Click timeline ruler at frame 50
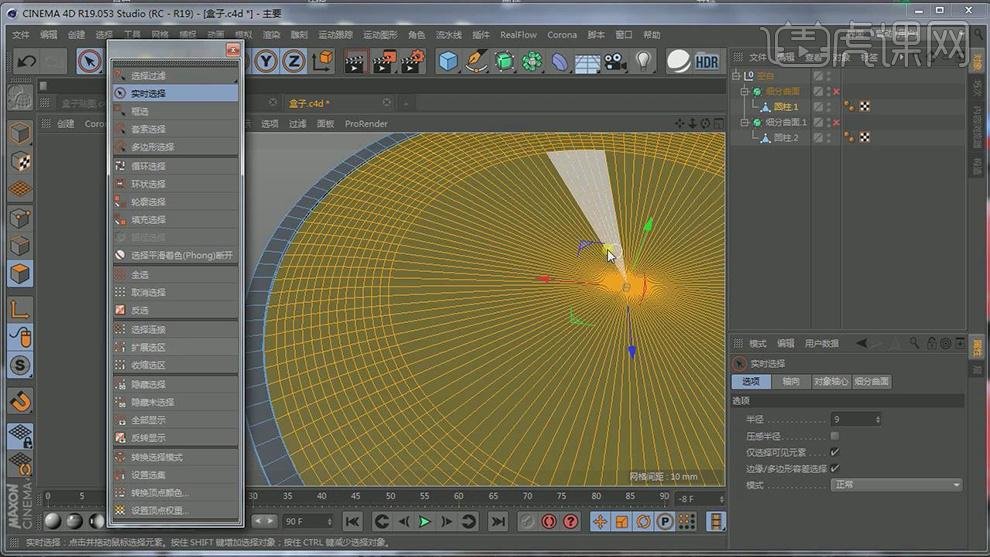 tap(390, 496)
